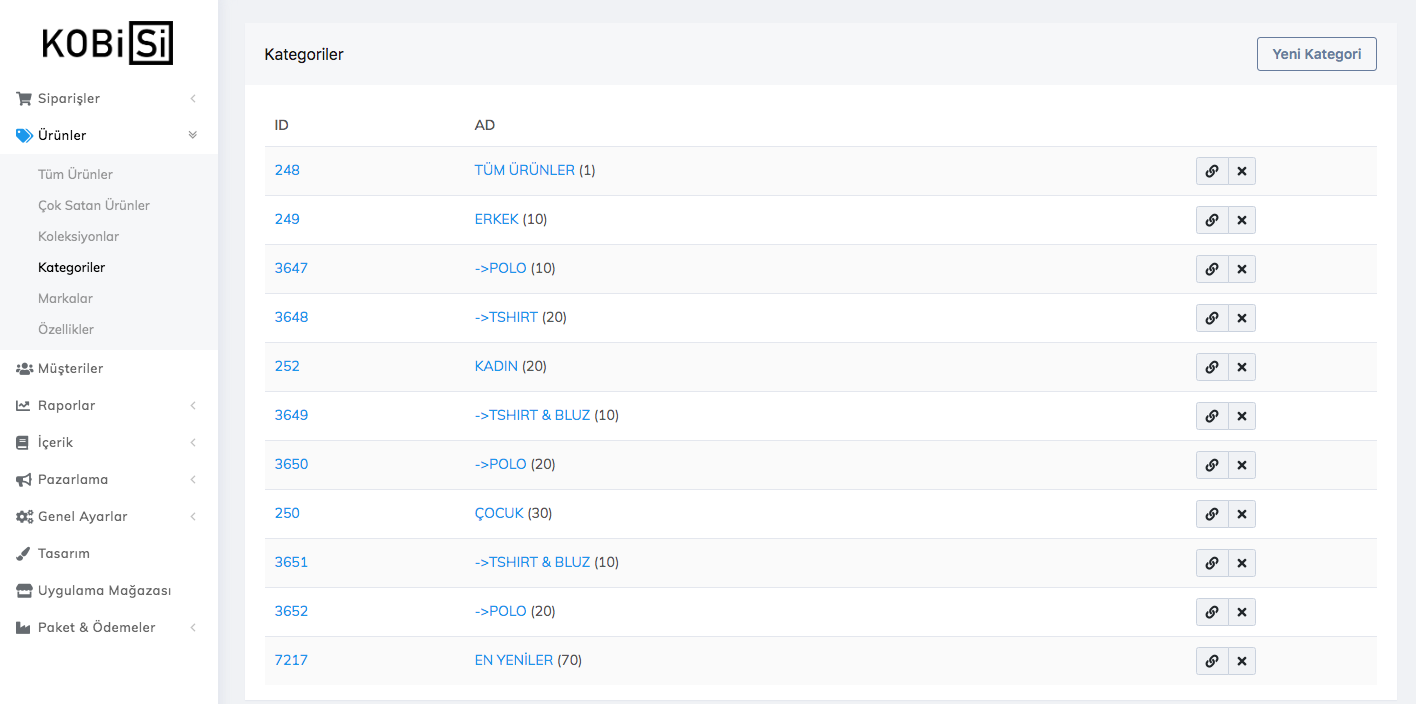Image resolution: width=1416 pixels, height=704 pixels.
Task: Click the Tasarım brush icon
Action: coord(24,553)
